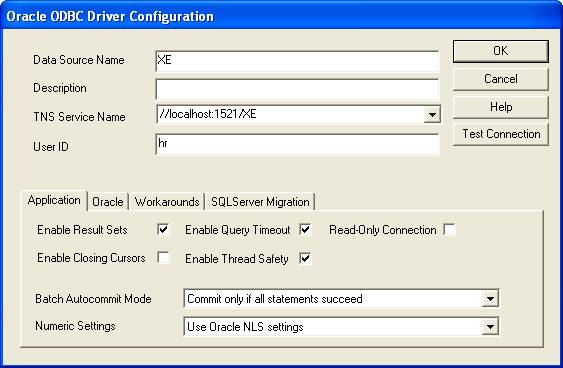Open the Batch Autocommit Mode dropdown arrow

[490, 299]
